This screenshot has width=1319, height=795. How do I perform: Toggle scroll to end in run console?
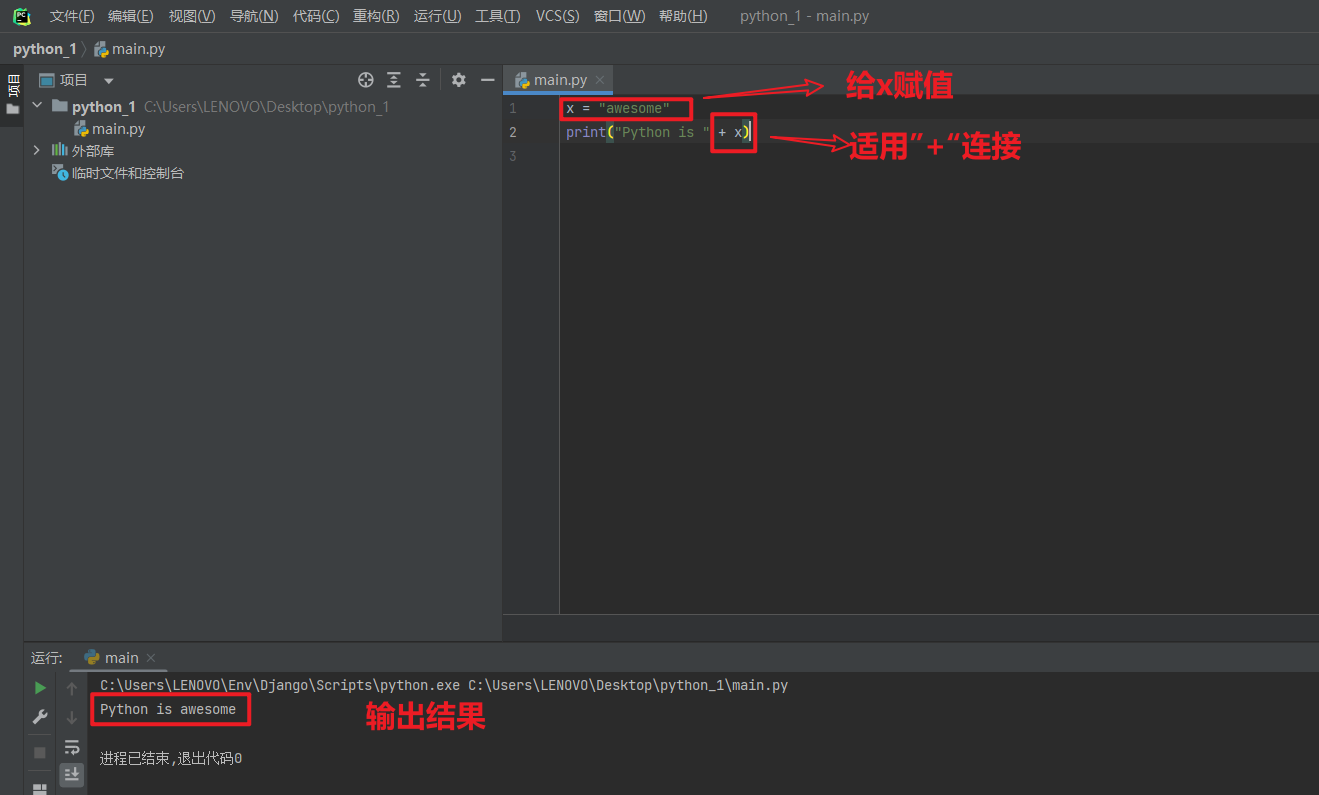pos(72,773)
